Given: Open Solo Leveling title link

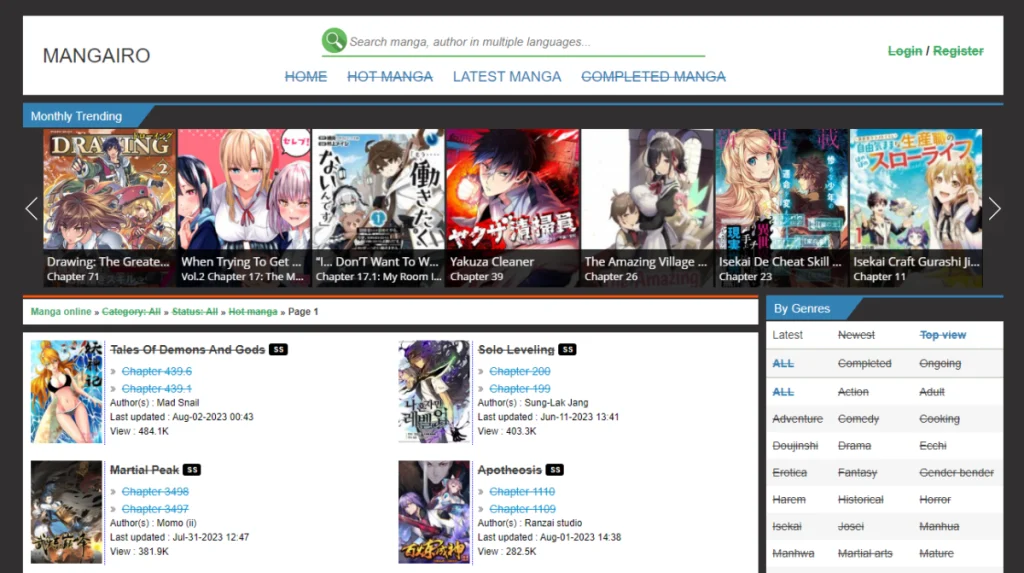Looking at the screenshot, I should tap(516, 350).
